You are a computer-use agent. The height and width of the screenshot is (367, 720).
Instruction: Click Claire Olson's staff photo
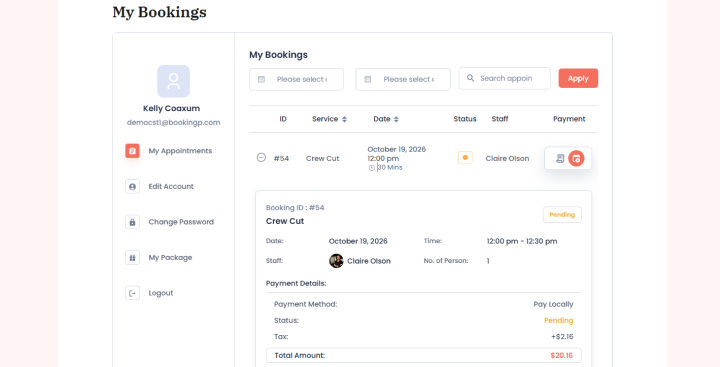tap(336, 261)
